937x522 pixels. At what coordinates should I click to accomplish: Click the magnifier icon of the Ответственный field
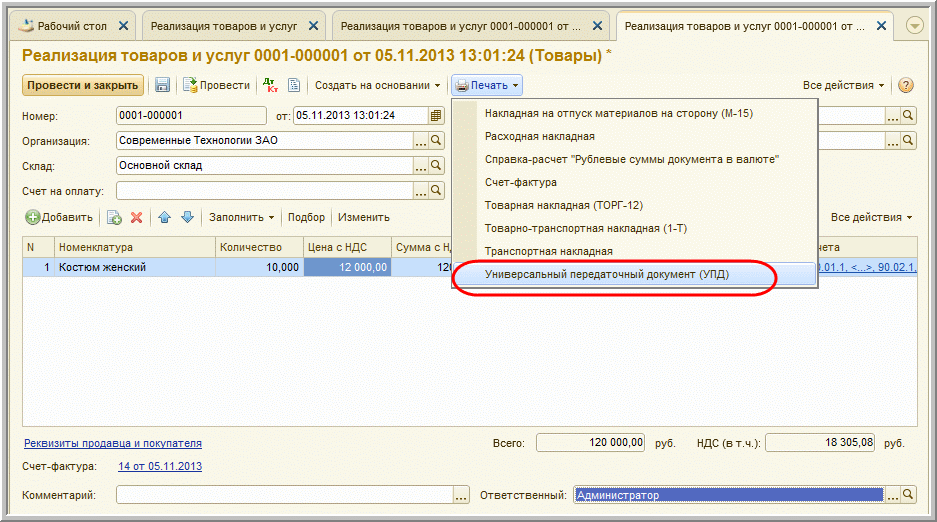click(x=908, y=495)
